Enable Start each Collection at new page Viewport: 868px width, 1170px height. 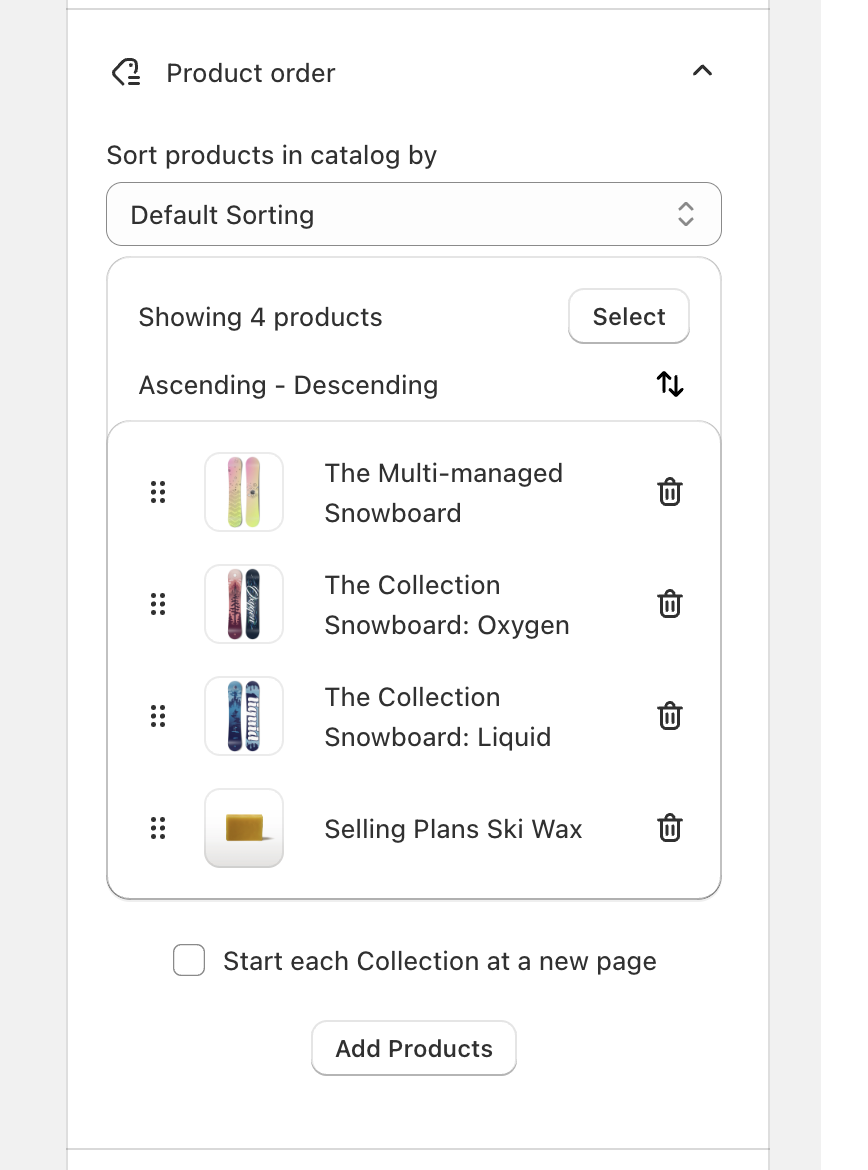click(189, 961)
